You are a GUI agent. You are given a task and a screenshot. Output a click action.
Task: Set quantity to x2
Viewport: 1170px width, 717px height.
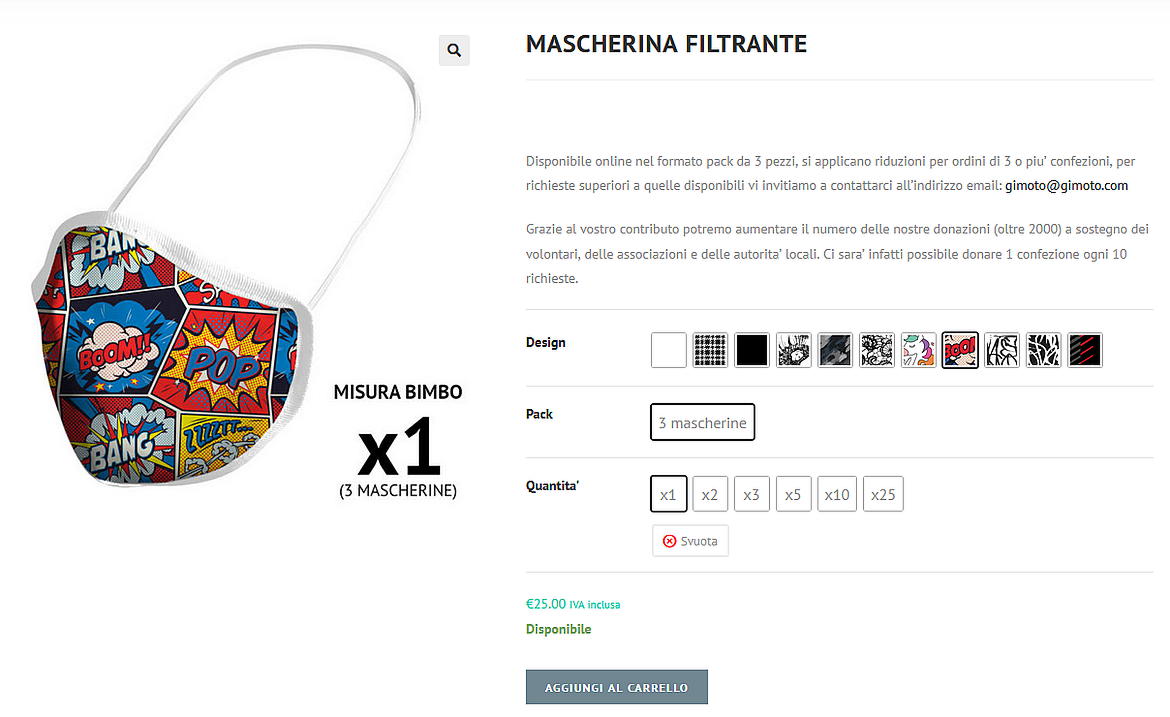coord(710,494)
